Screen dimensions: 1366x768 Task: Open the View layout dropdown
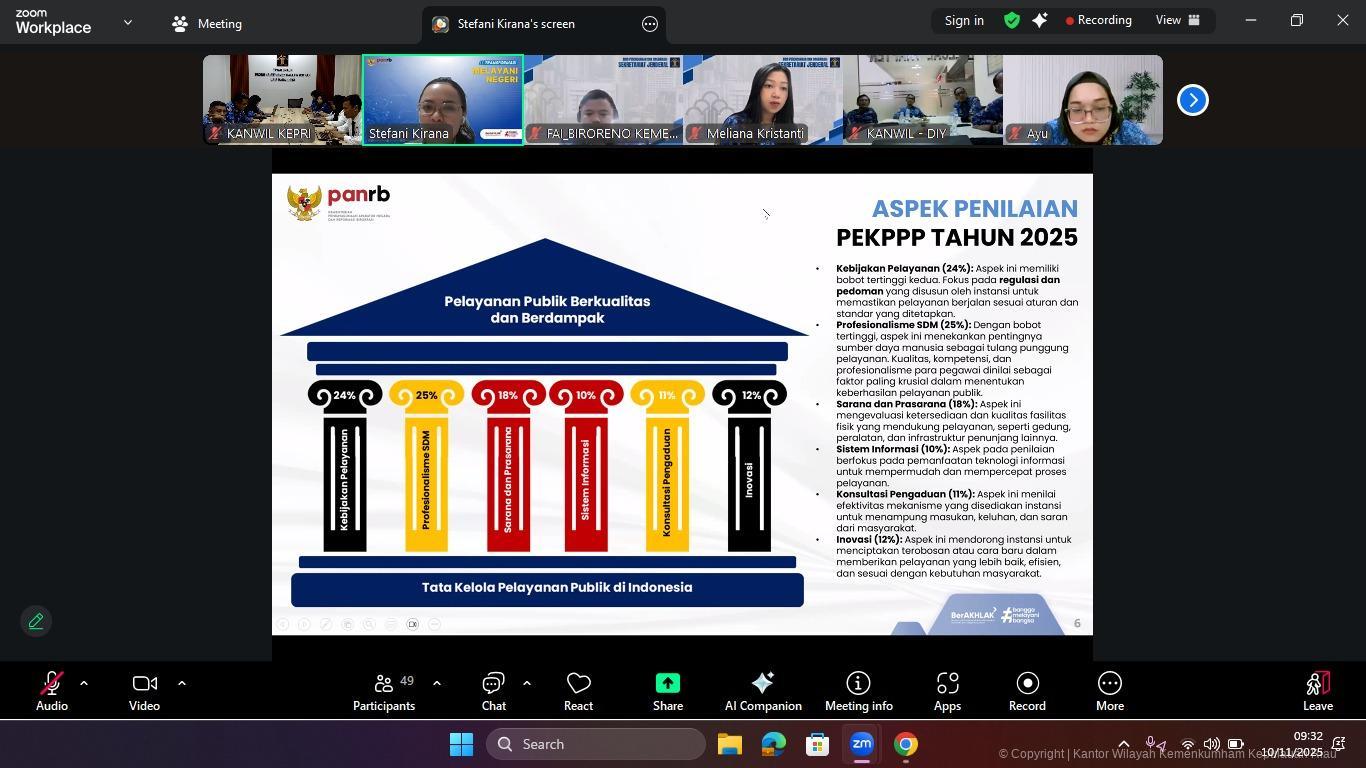coord(1177,20)
